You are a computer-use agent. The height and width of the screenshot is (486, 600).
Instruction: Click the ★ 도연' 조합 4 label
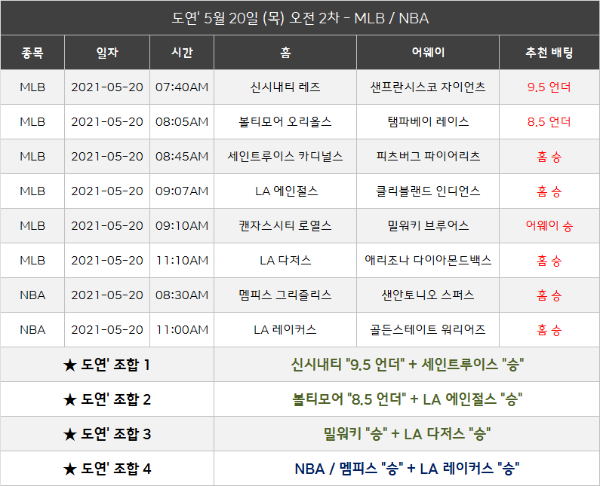click(107, 469)
